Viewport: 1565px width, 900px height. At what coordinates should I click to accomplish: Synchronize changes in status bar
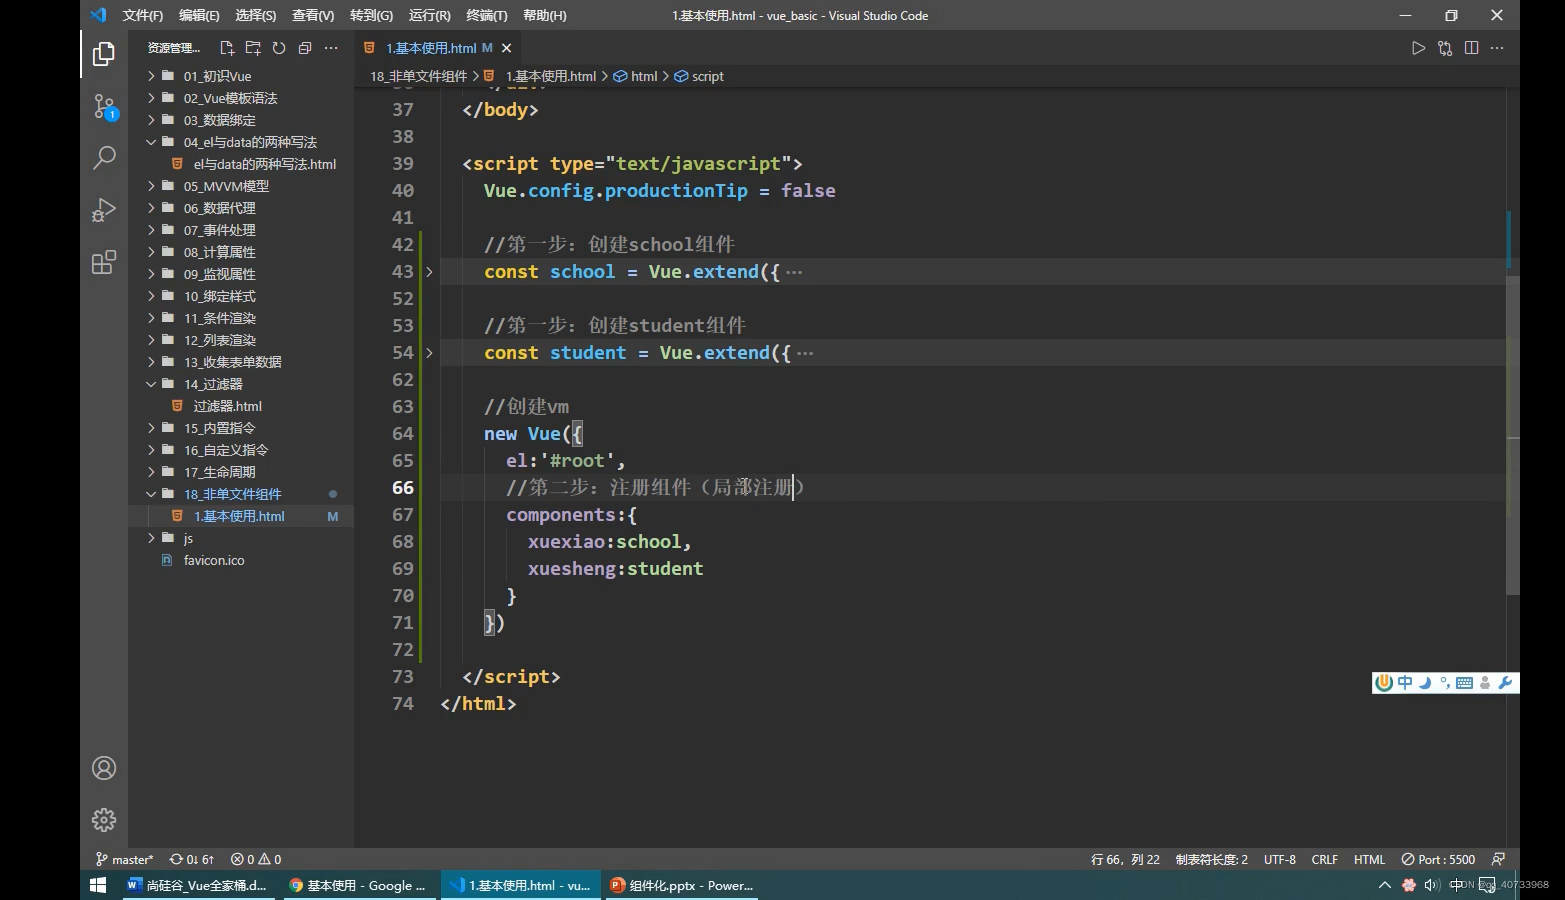pos(192,859)
